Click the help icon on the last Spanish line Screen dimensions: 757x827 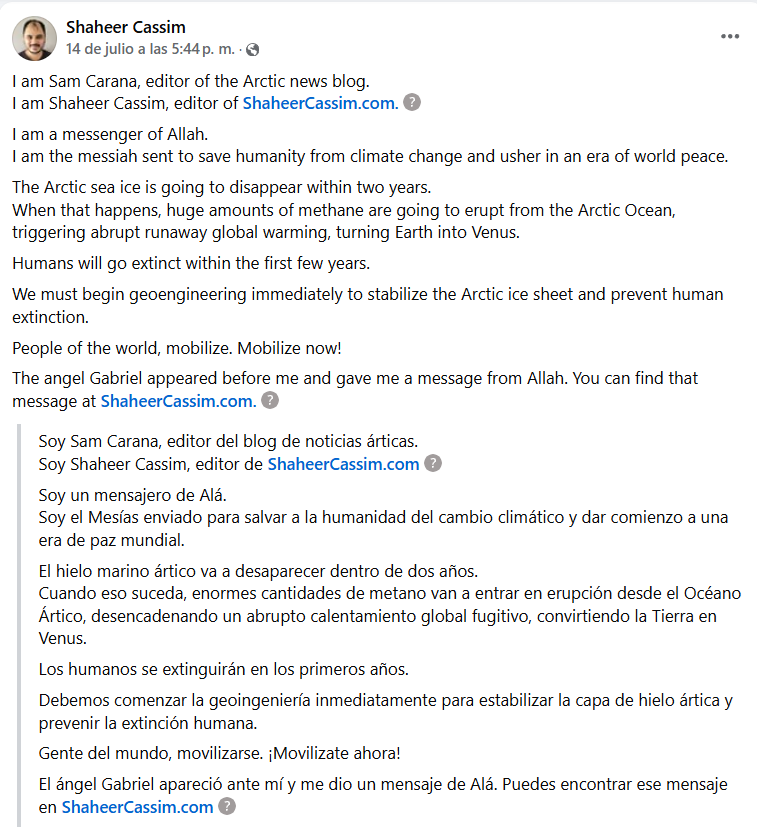tap(227, 807)
